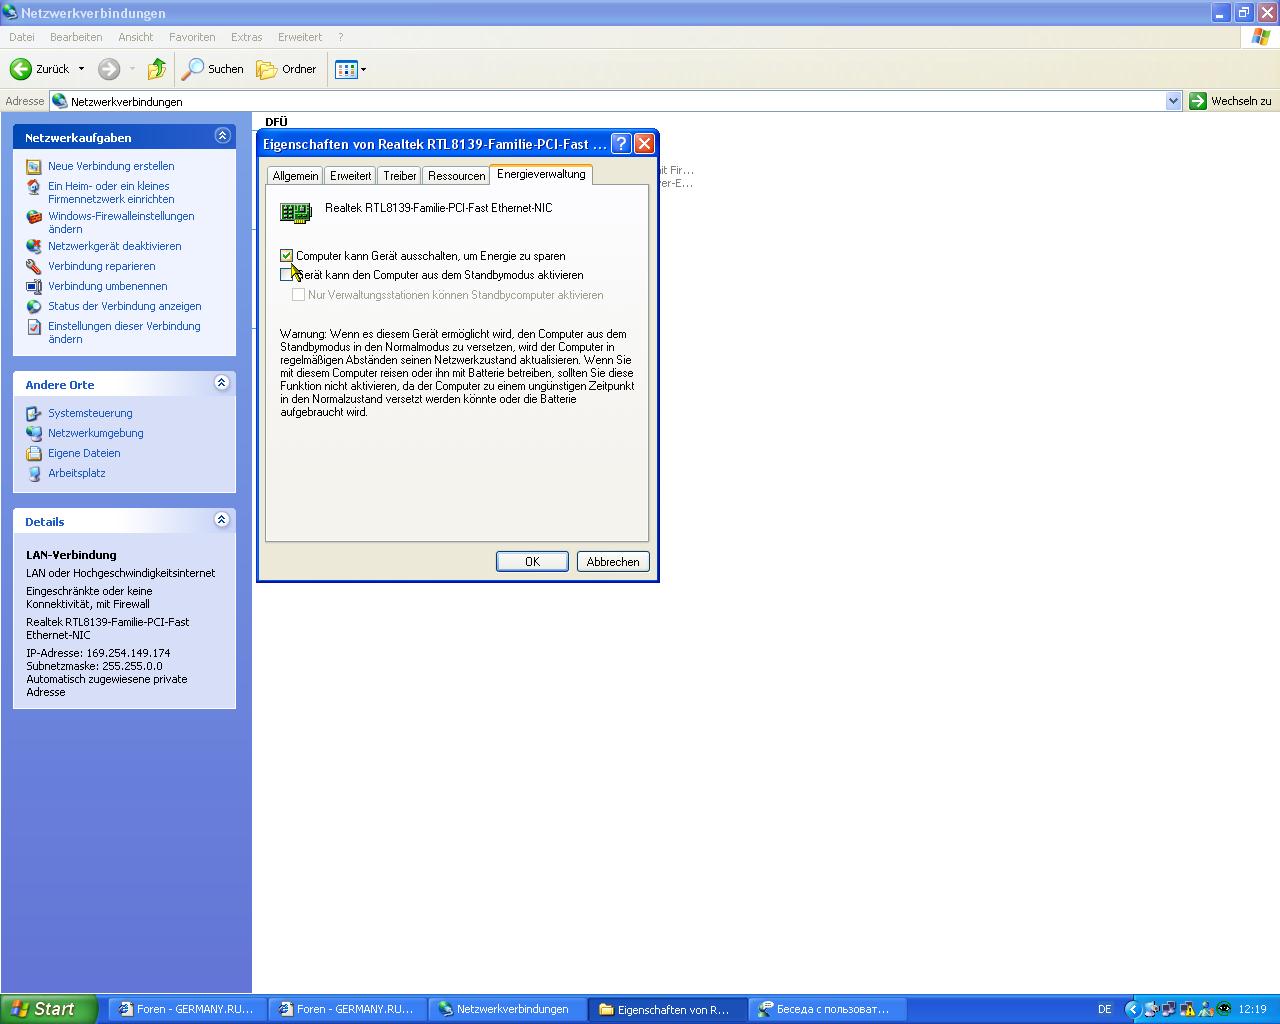Click the Heim- oder Firmennetzwerk icon
Screen dimensions: 1280x1024
[x=34, y=187]
